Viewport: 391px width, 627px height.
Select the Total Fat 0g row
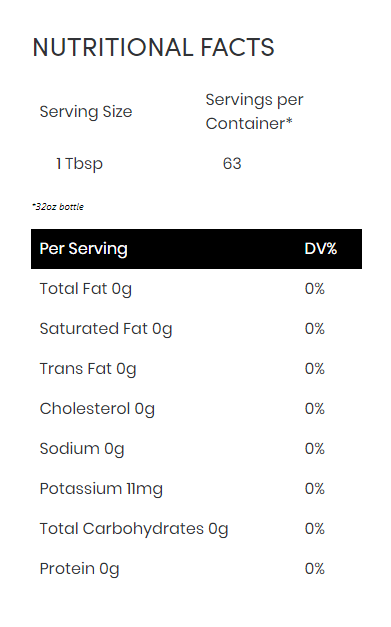coord(196,289)
